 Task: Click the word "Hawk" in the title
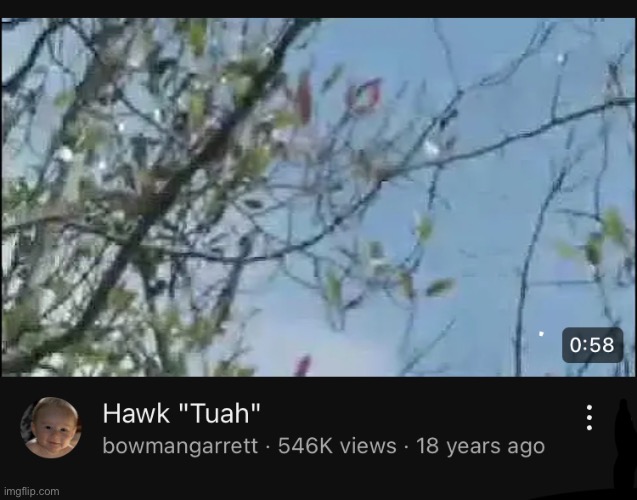pyautogui.click(x=136, y=413)
